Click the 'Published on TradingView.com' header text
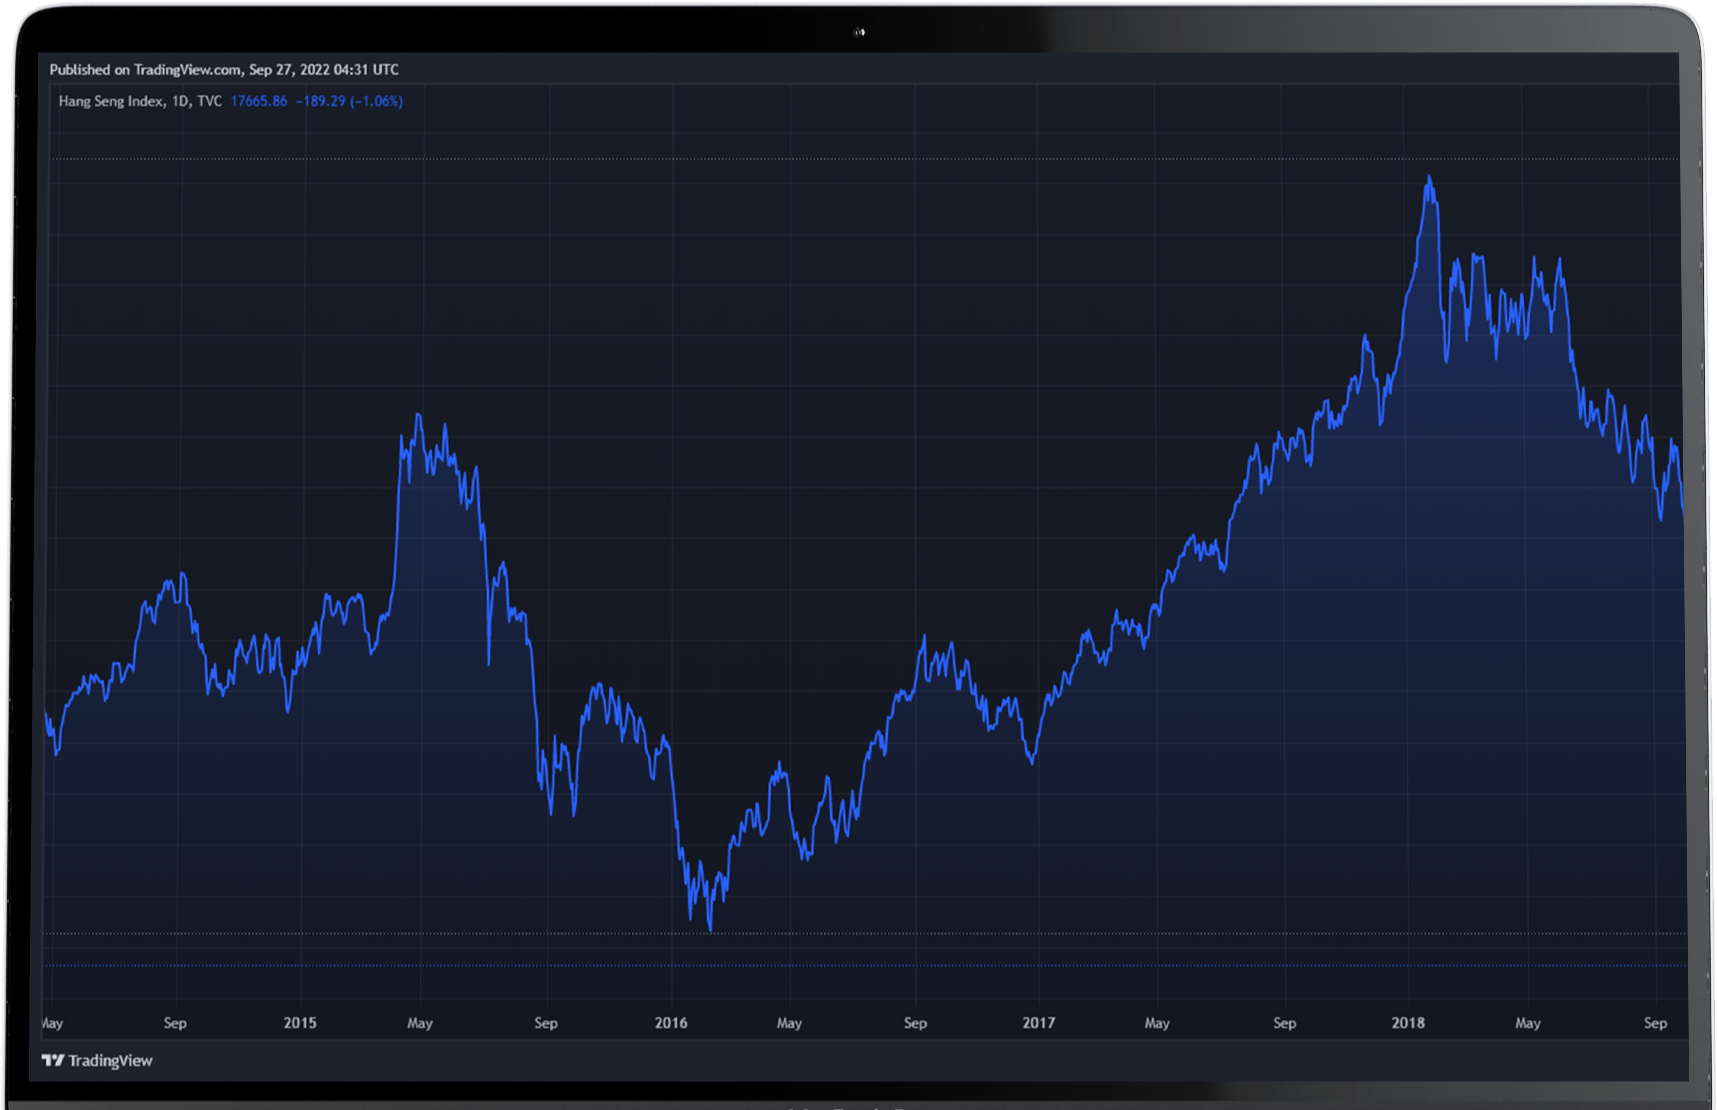Viewport: 1717px width, 1110px height. (224, 69)
